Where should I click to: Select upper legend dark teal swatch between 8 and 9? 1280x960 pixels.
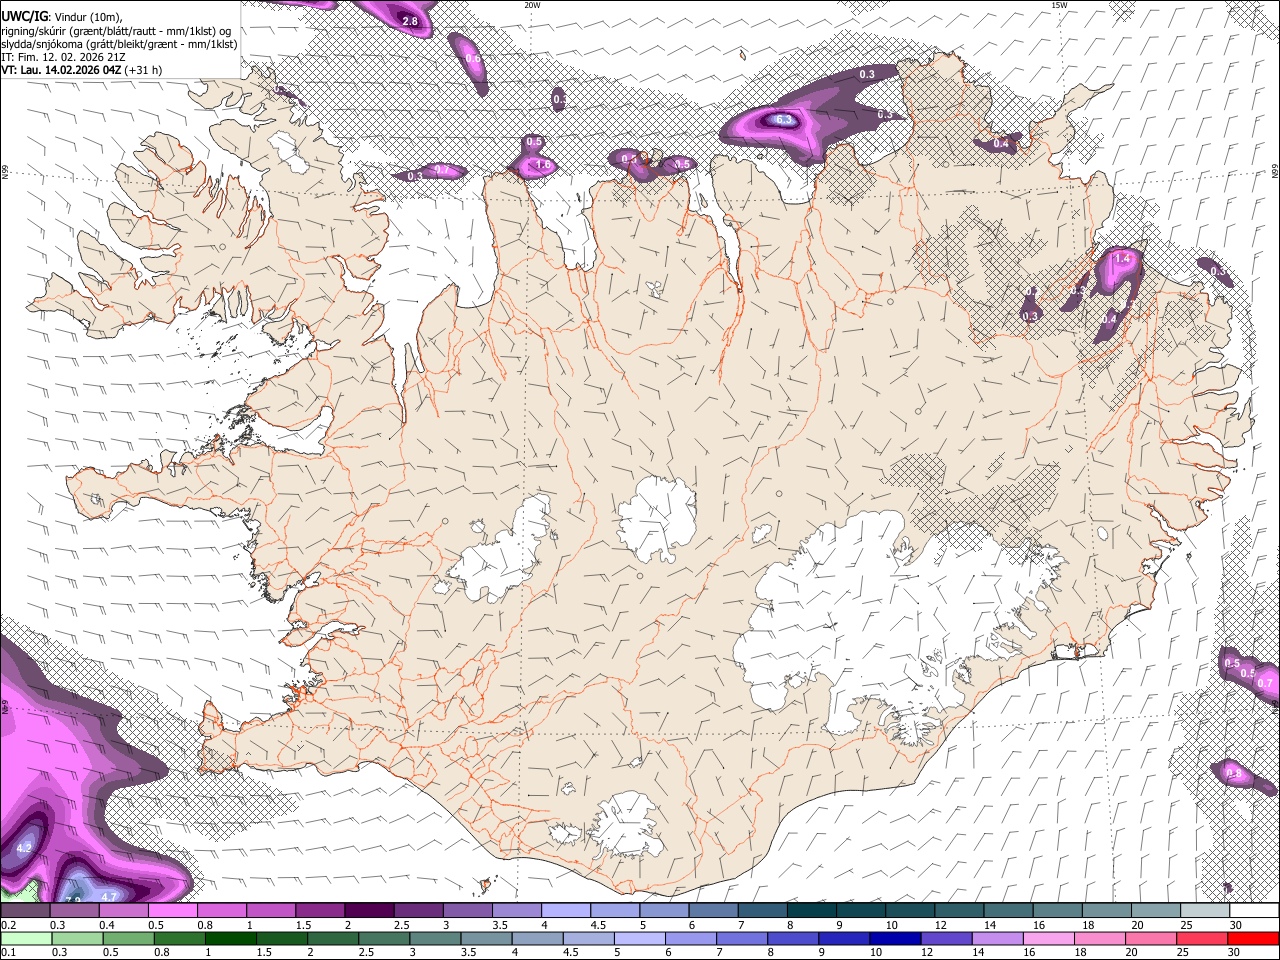(811, 911)
